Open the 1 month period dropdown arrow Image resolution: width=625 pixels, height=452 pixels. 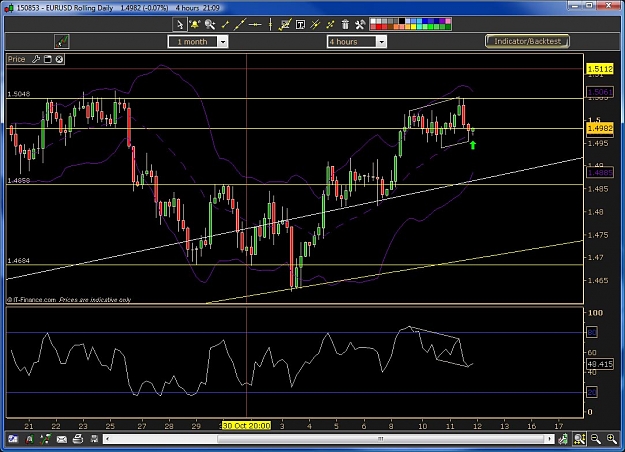(x=223, y=41)
